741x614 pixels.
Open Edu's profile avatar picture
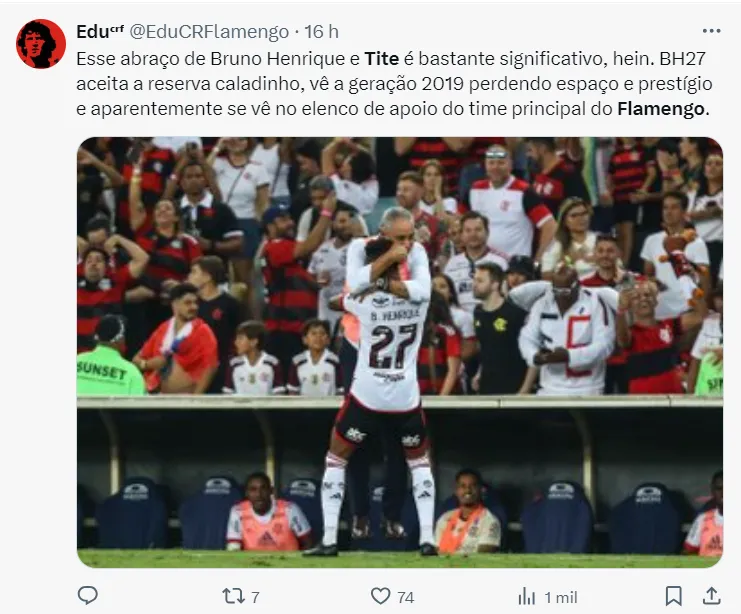pyautogui.click(x=41, y=44)
